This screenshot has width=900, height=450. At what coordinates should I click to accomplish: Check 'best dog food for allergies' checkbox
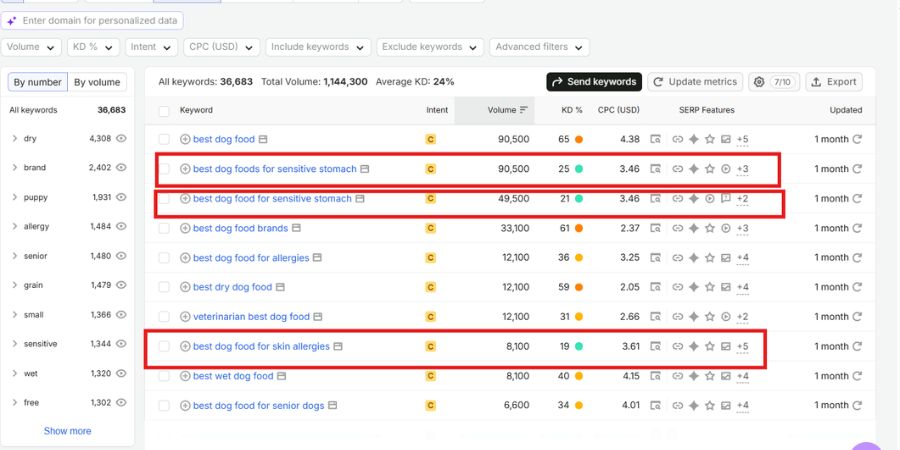click(164, 258)
